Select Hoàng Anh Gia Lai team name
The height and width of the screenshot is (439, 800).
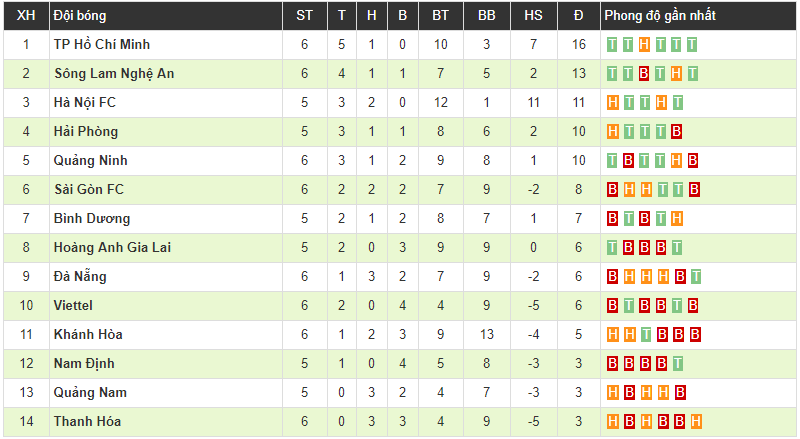tap(112, 248)
